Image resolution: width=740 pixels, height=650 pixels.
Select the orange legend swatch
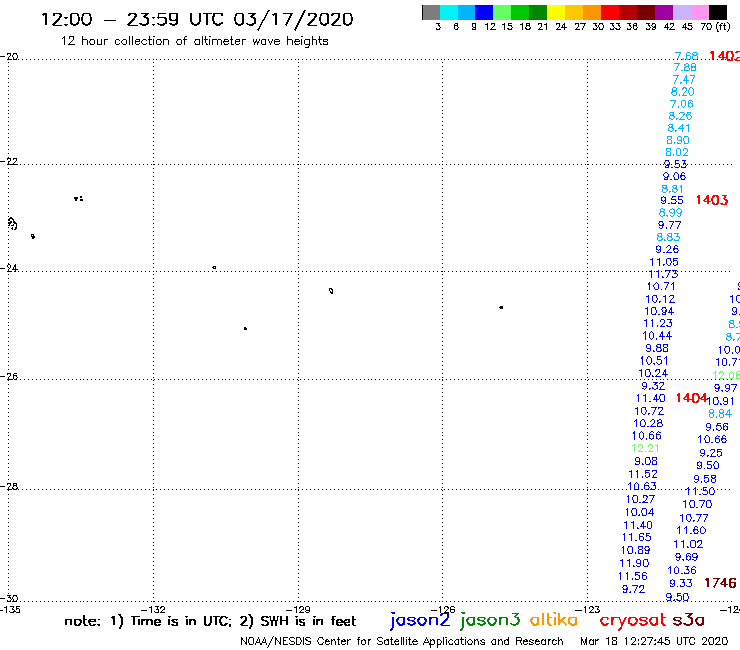tap(592, 12)
